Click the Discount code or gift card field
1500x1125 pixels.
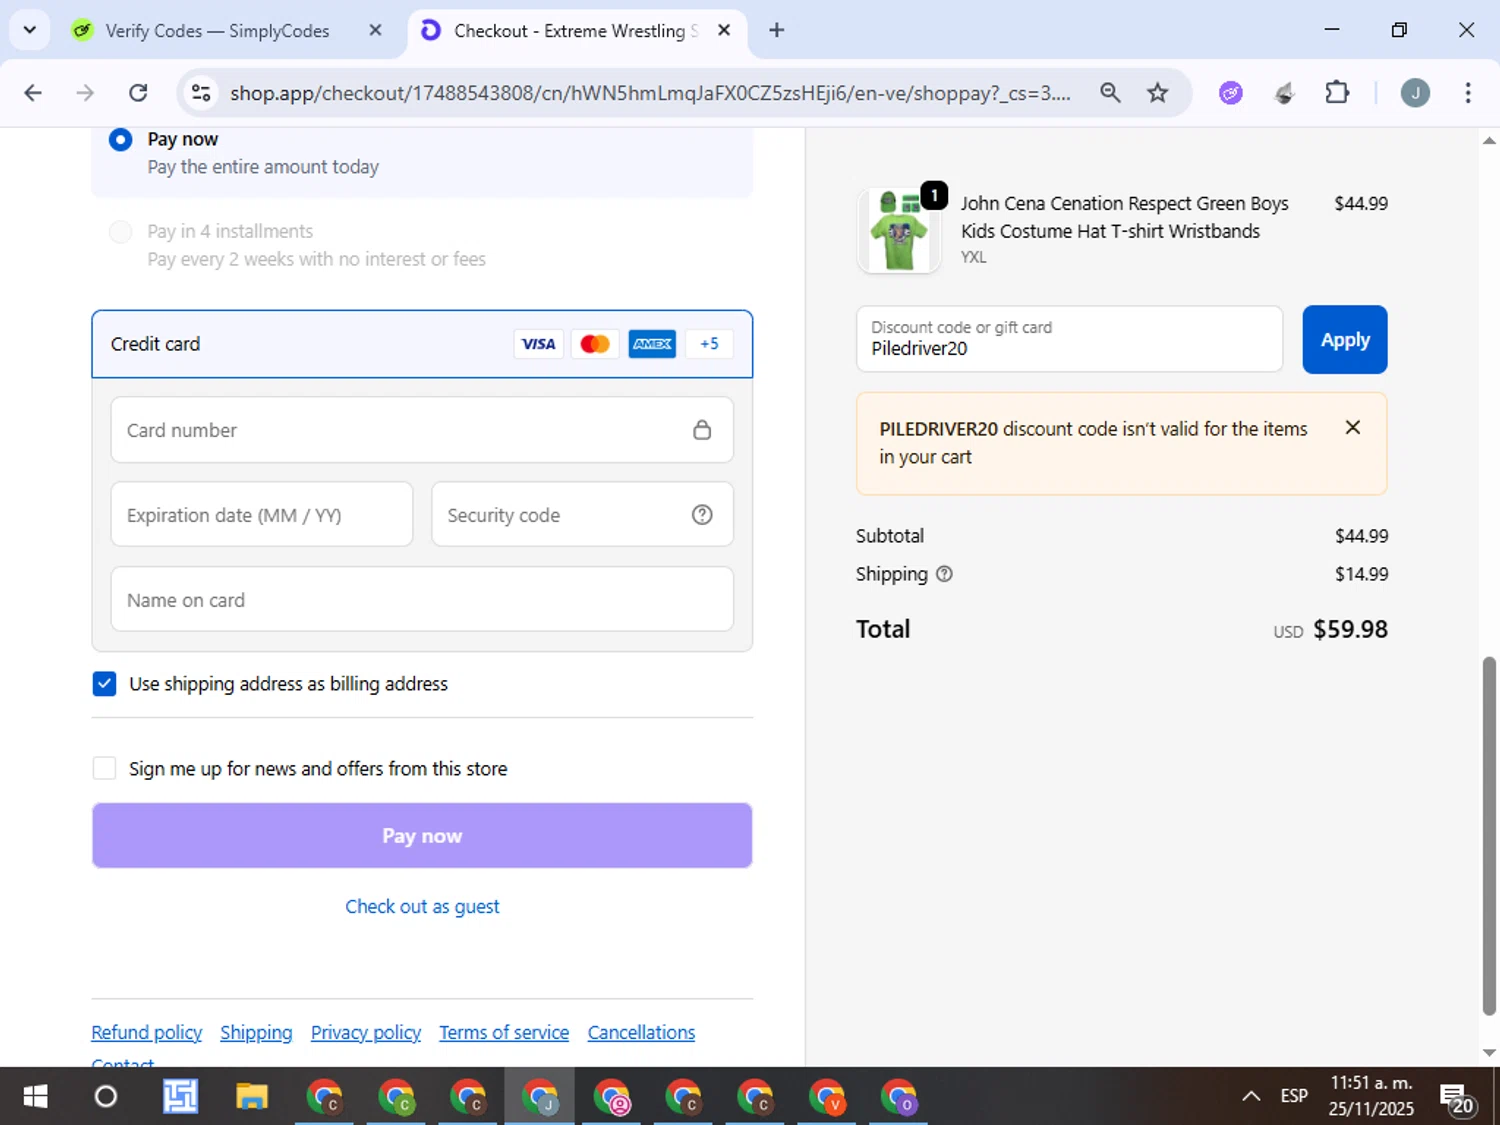point(1069,339)
